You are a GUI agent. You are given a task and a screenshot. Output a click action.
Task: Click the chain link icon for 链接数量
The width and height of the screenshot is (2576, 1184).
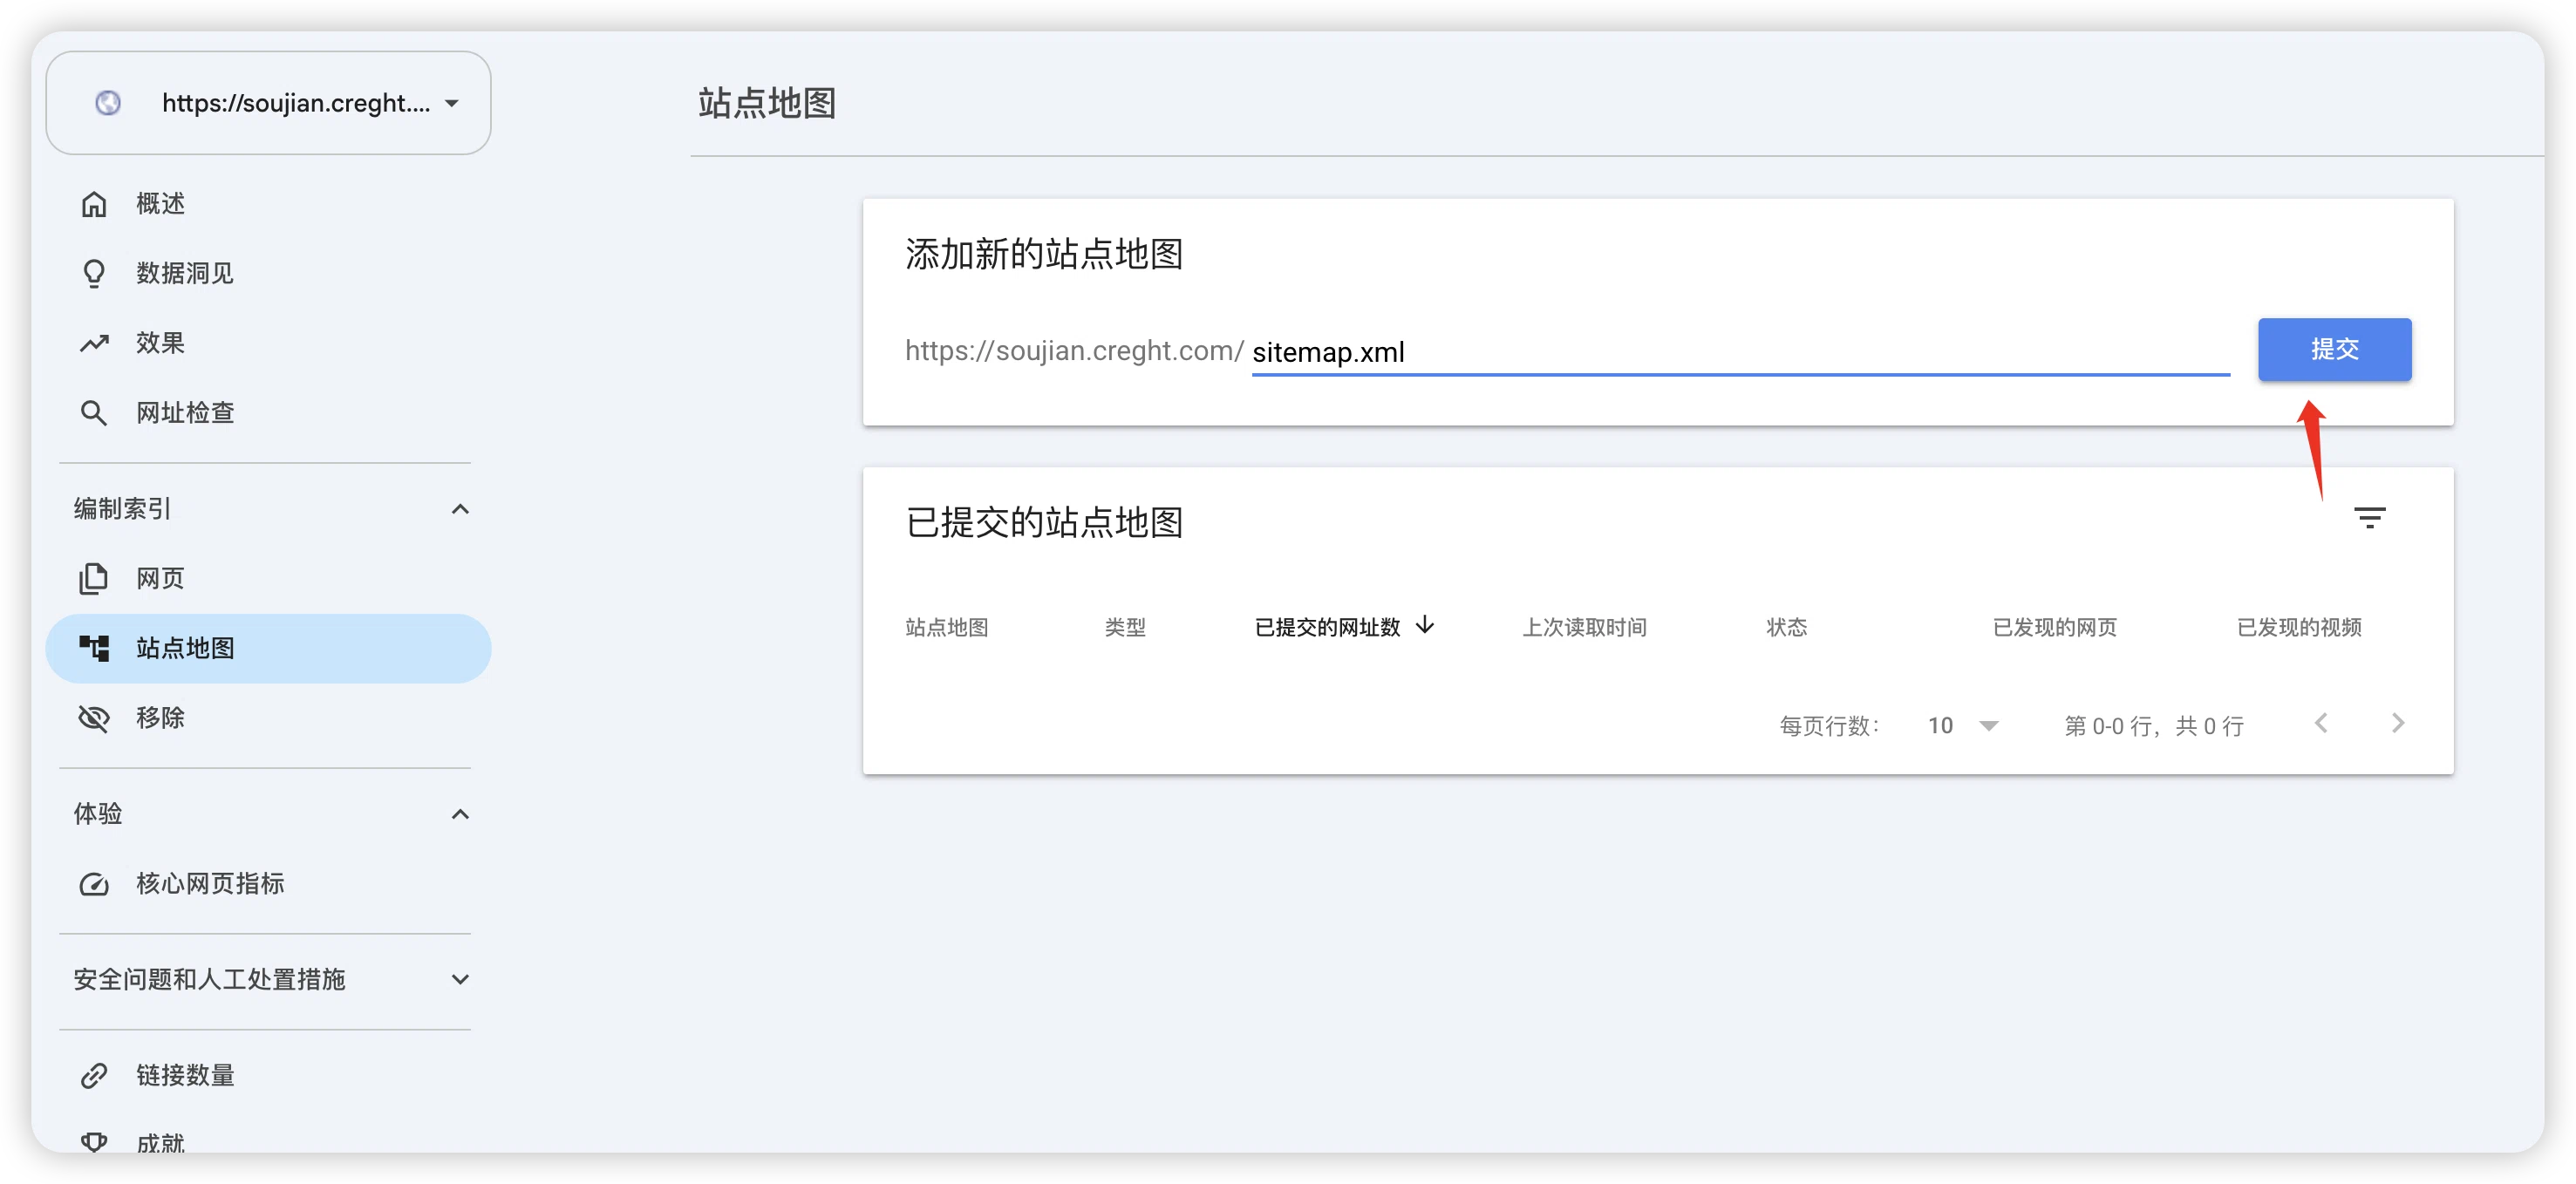click(94, 1076)
